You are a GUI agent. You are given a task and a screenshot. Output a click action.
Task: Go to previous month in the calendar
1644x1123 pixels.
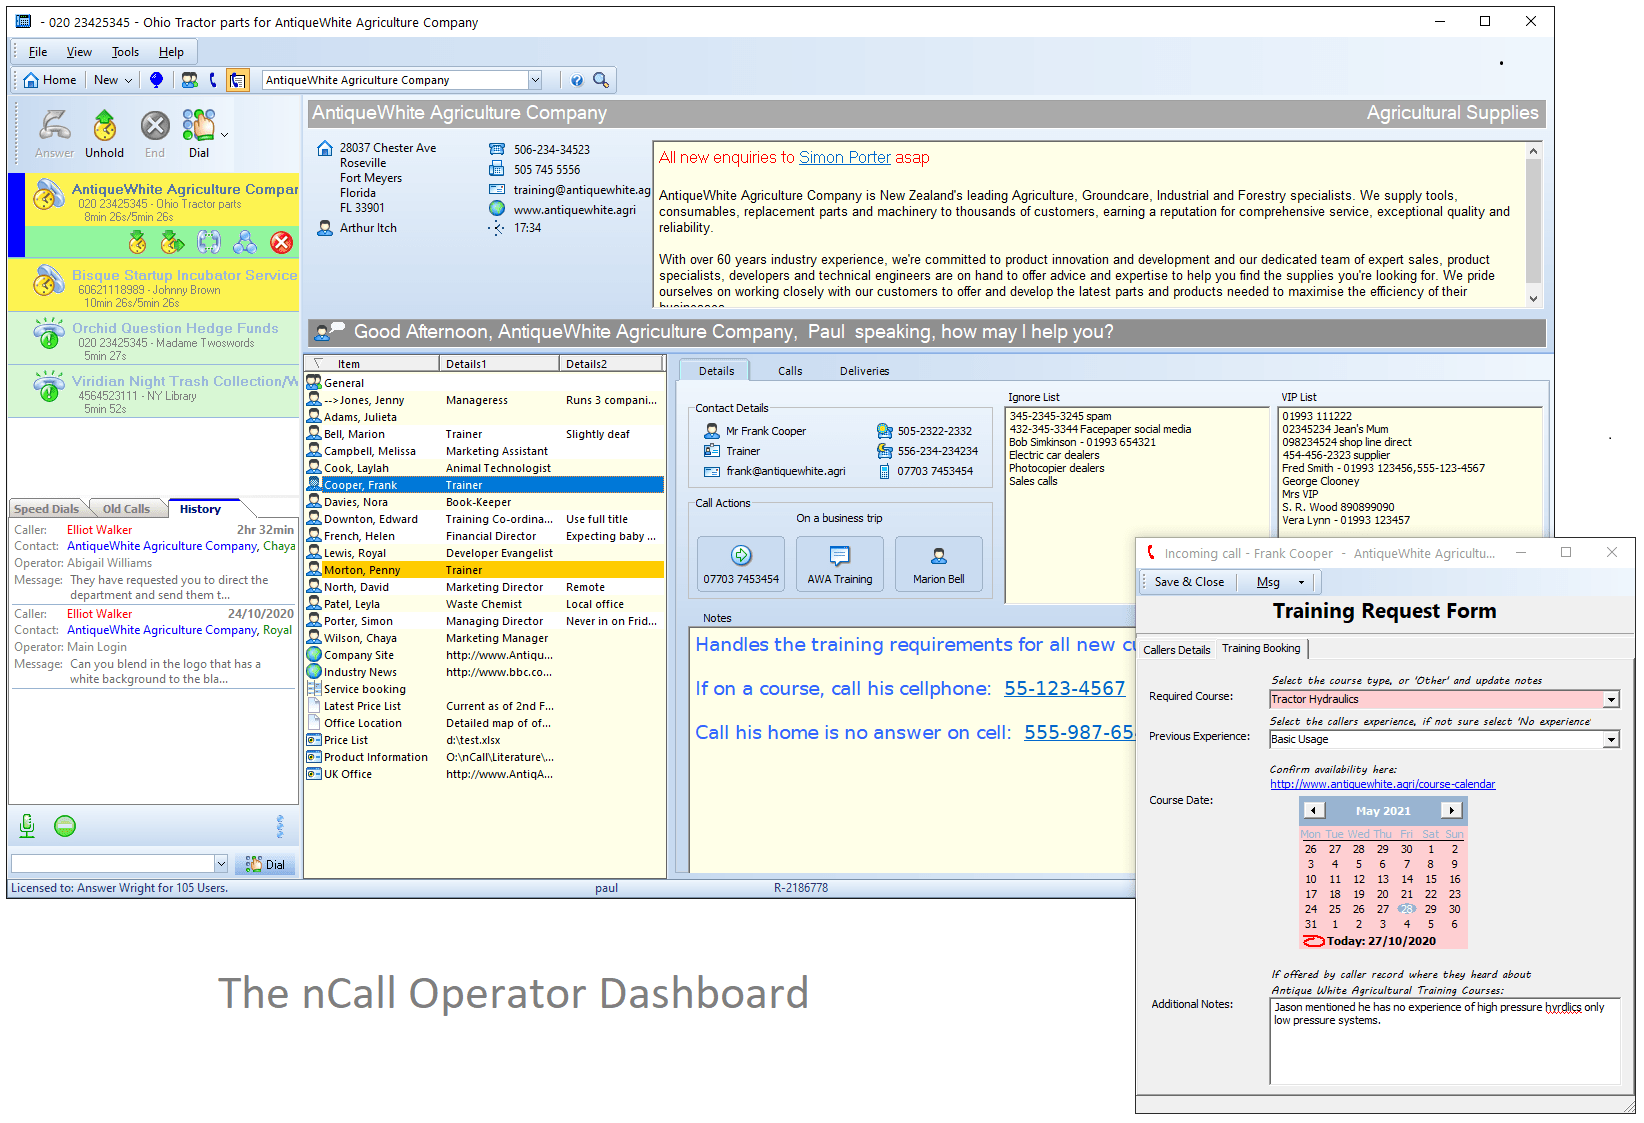pos(1314,810)
